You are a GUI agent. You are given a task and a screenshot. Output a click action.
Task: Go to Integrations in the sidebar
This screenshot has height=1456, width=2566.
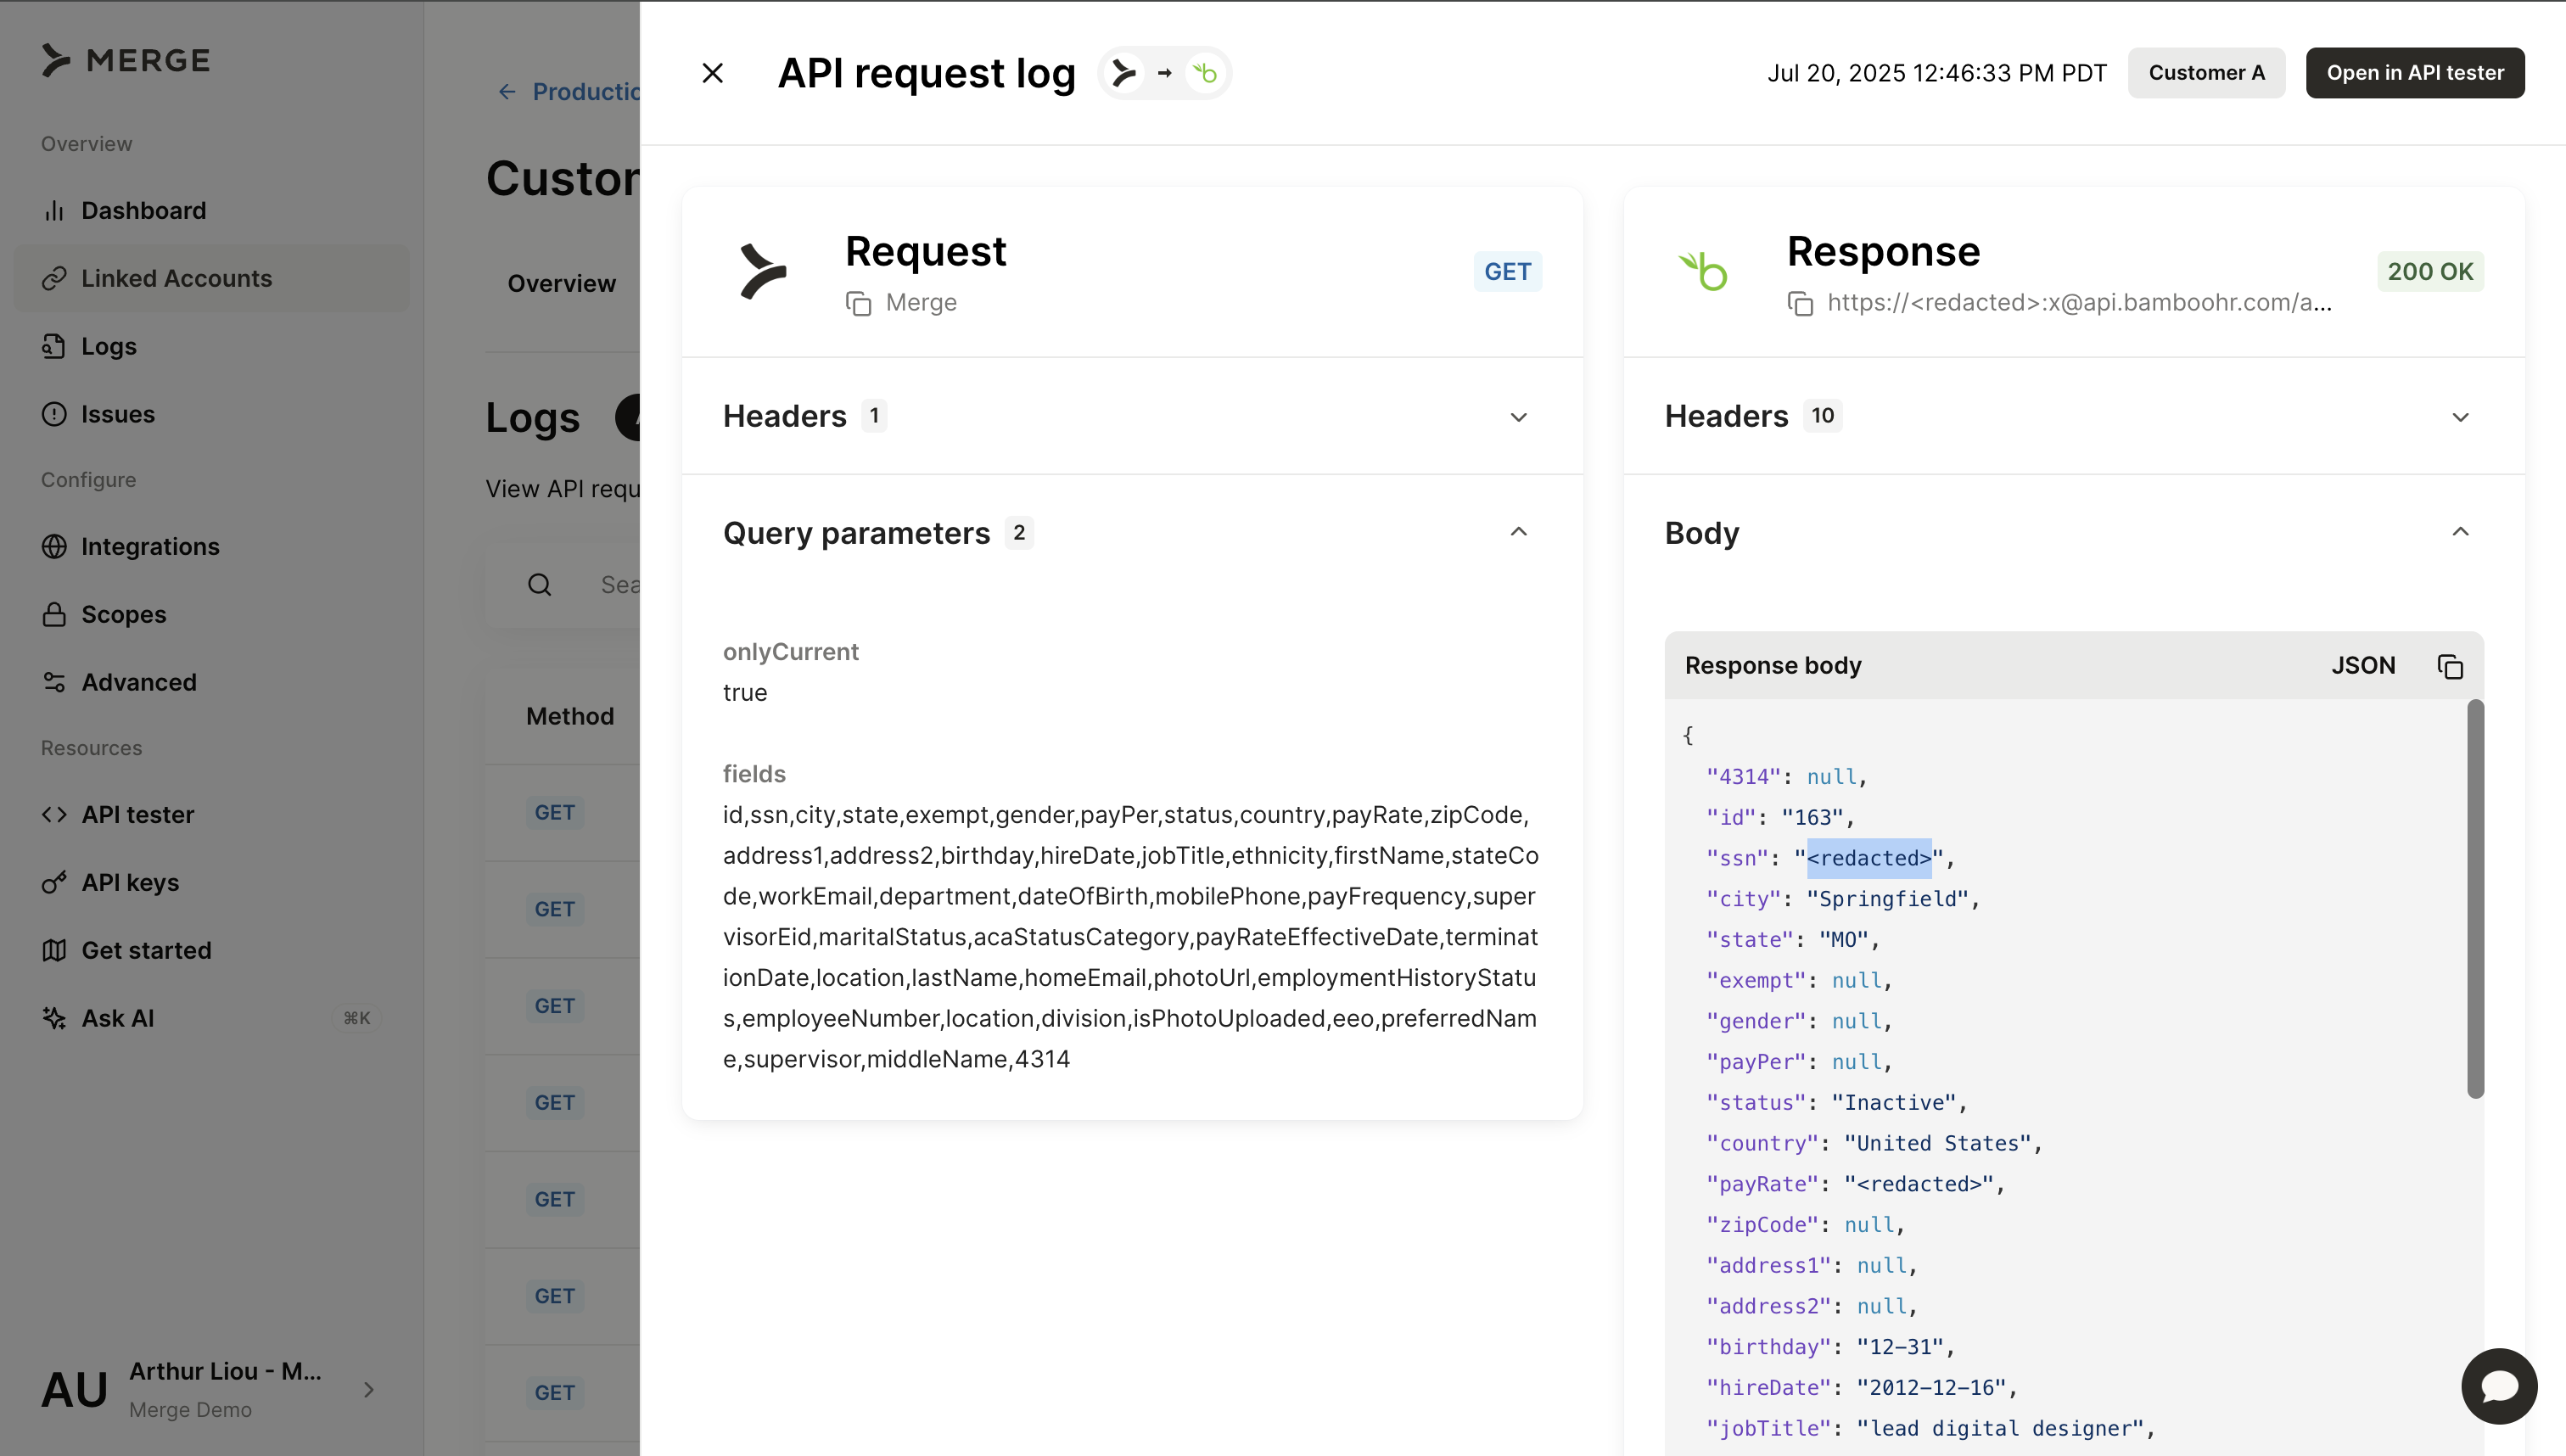(x=150, y=546)
